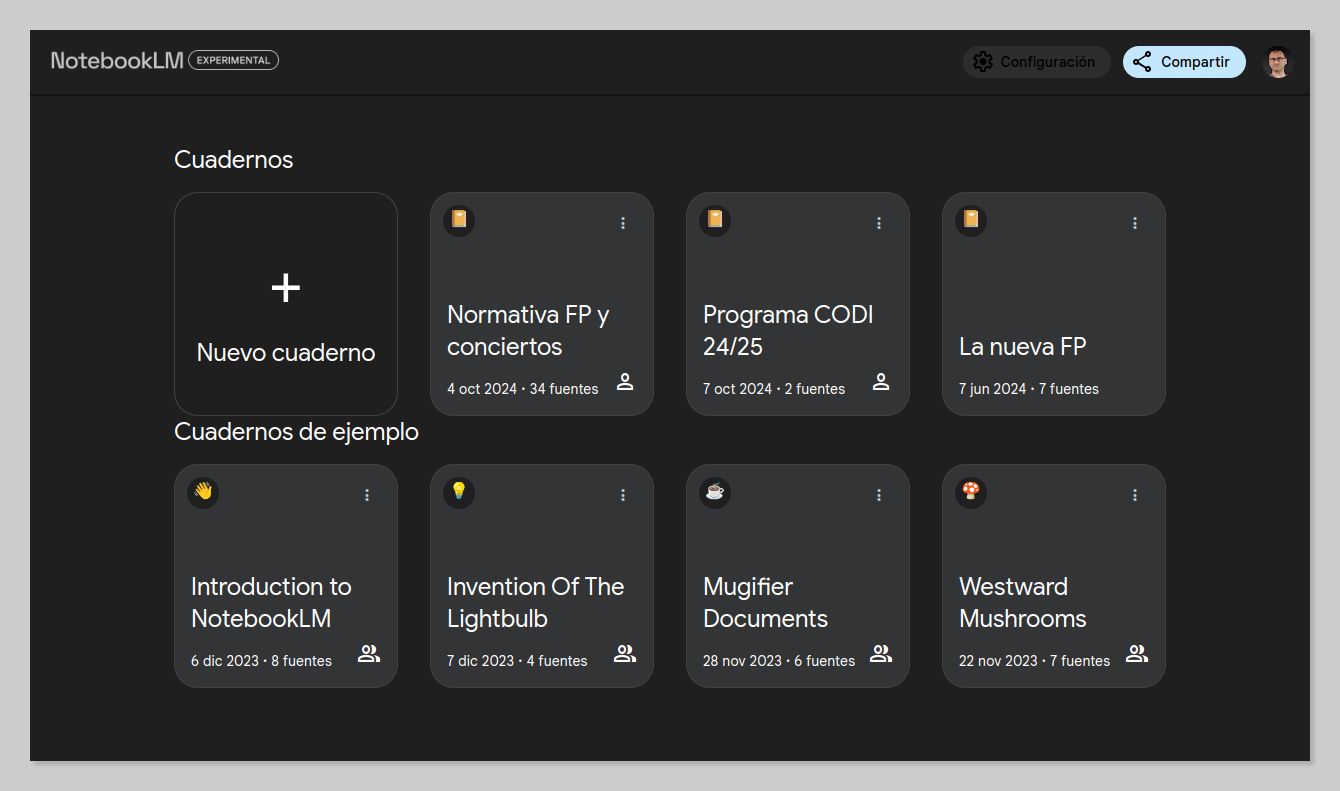The image size is (1340, 791).
Task: Open the La nueva FP notebook
Action: pos(1054,304)
